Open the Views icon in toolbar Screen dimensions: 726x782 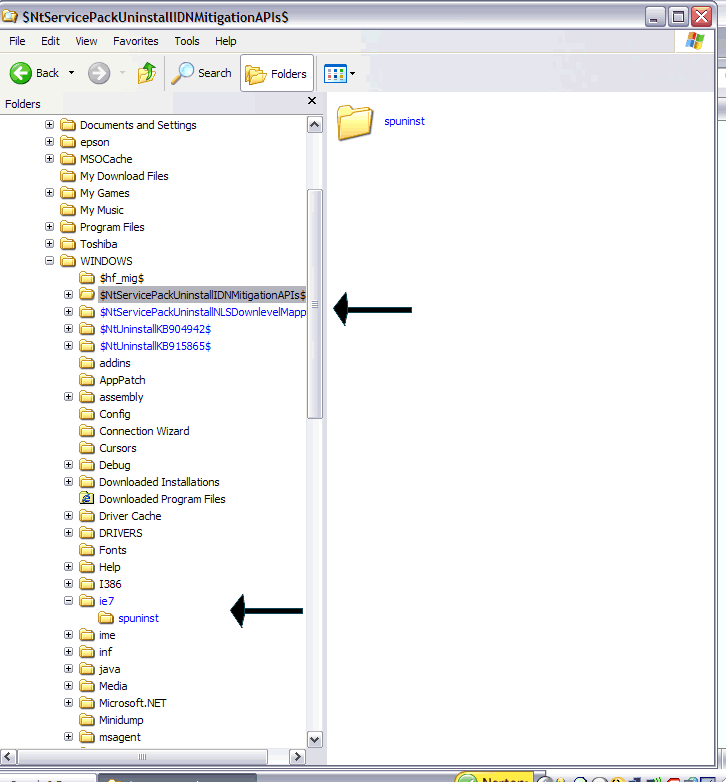(x=335, y=74)
